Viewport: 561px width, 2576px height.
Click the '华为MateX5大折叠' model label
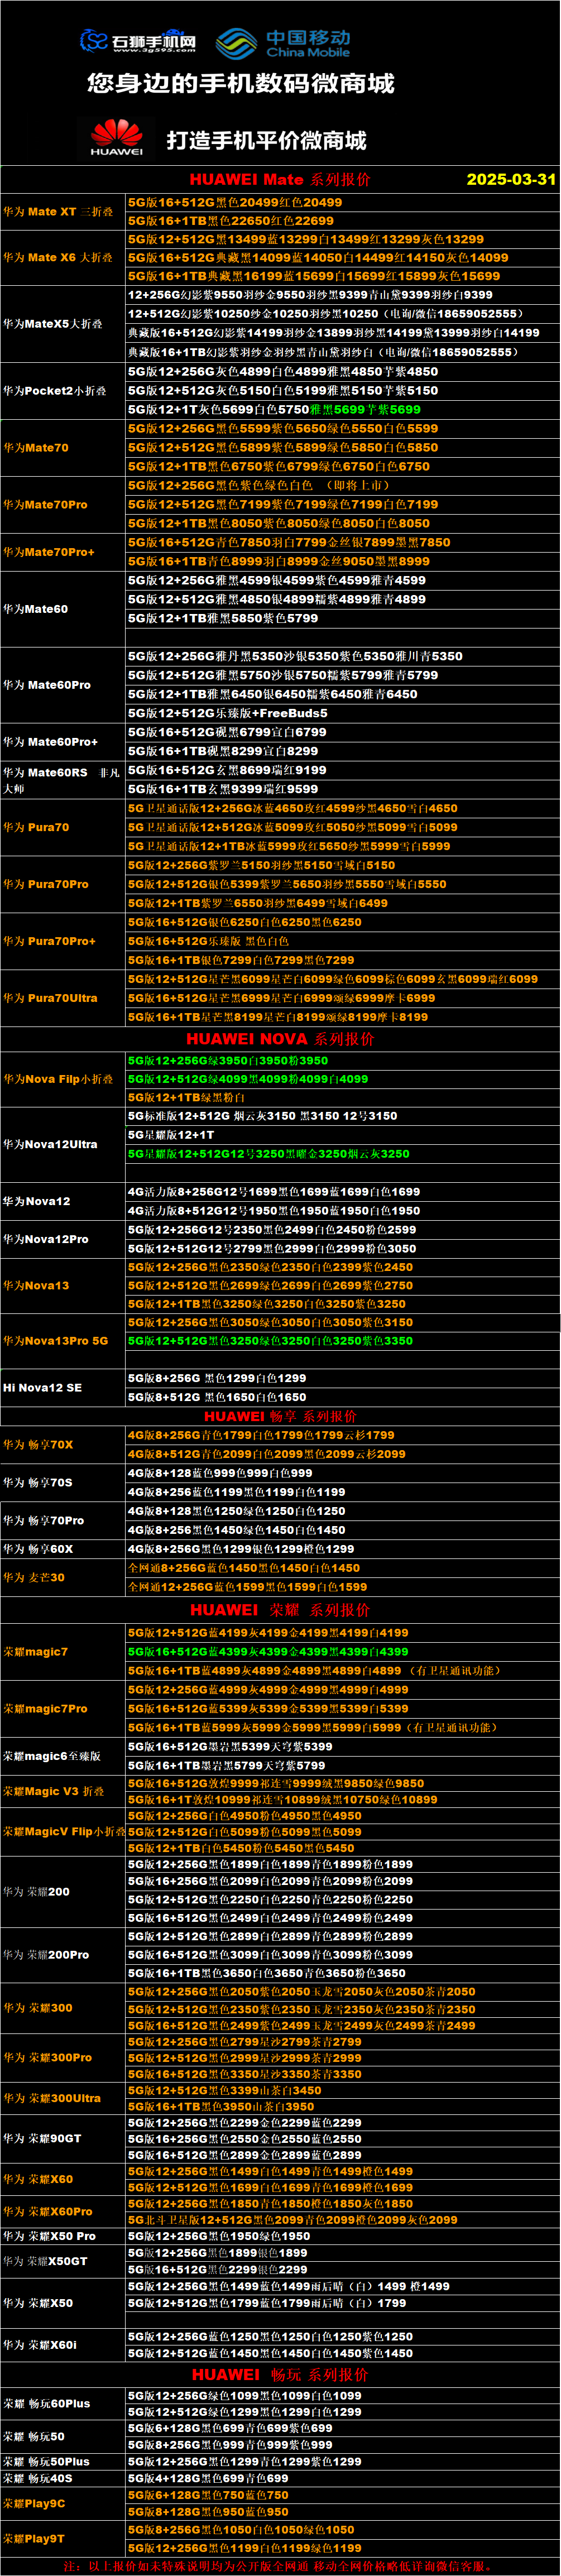(x=53, y=324)
